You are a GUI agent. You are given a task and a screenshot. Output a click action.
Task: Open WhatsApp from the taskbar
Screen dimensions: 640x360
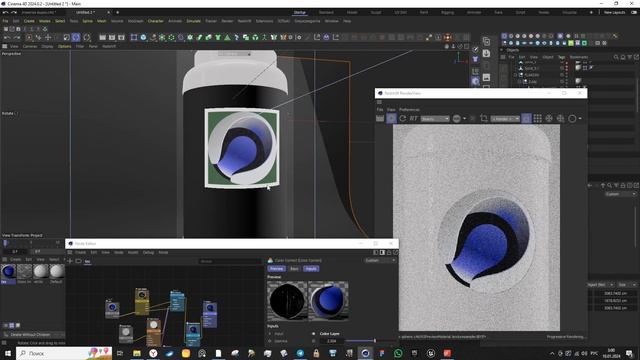click(x=398, y=353)
